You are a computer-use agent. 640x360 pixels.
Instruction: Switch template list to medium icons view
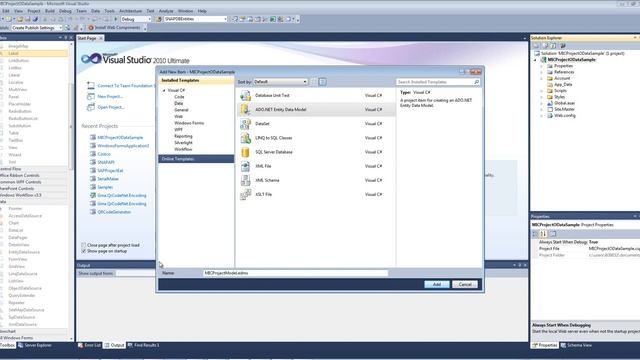pos(322,82)
